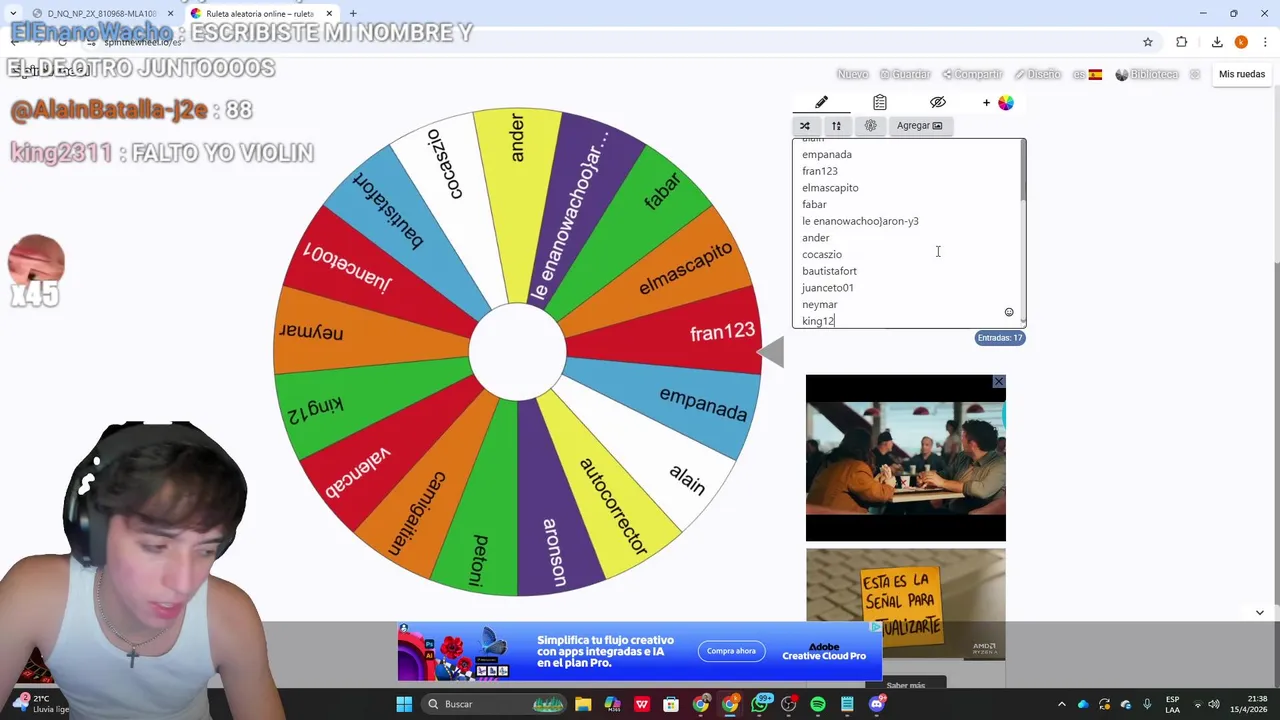Switch to the Ruleta aleatoria online tab
The width and height of the screenshot is (1280, 720).
[x=261, y=13]
